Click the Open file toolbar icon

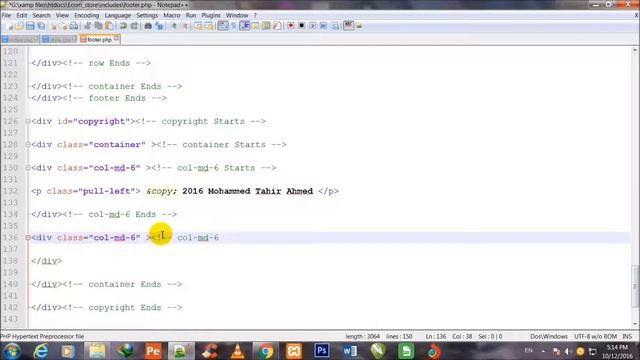pos(20,26)
